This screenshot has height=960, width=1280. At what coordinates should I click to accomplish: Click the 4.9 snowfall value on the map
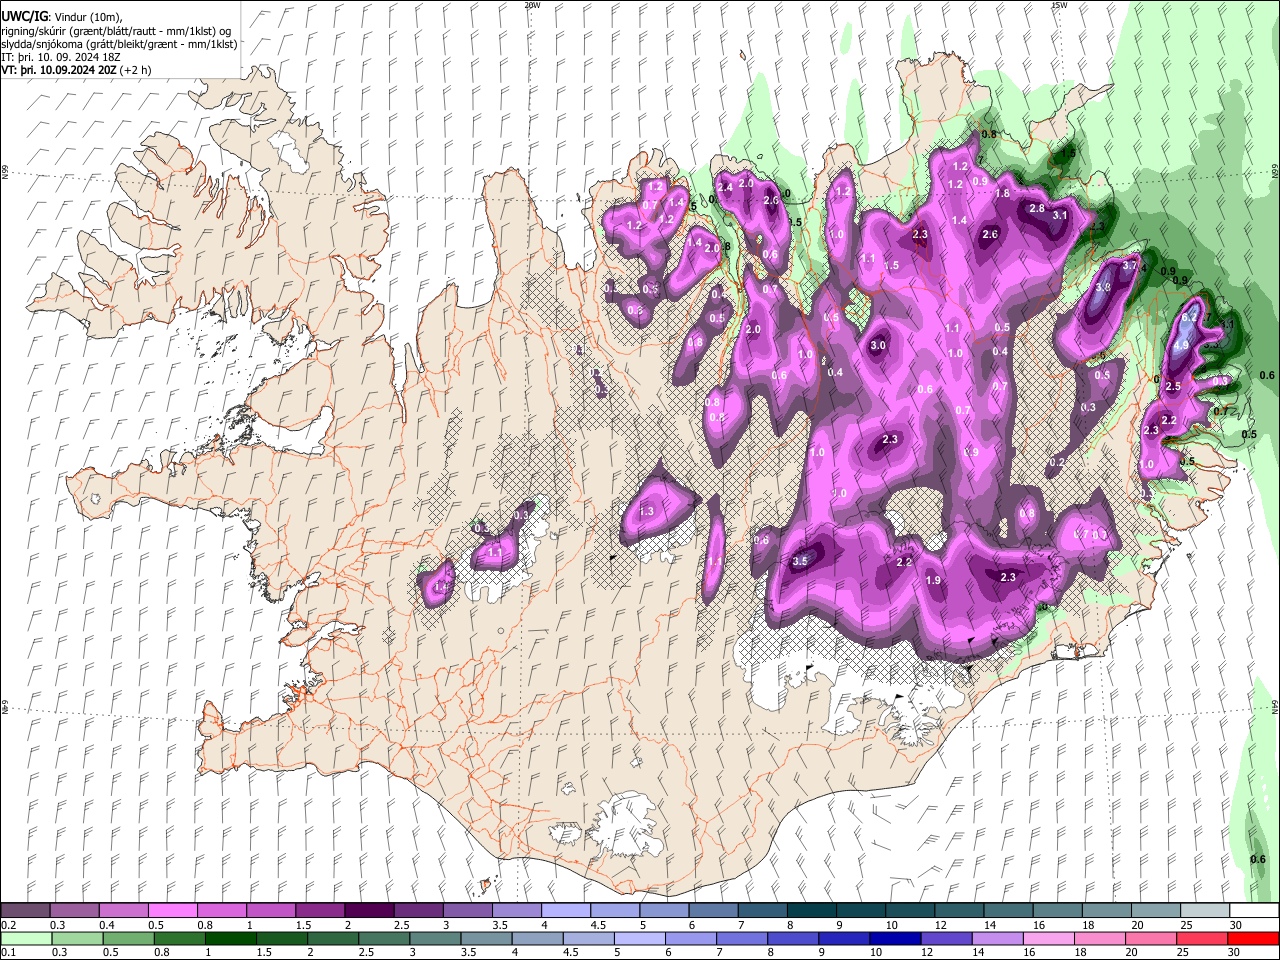[1181, 345]
